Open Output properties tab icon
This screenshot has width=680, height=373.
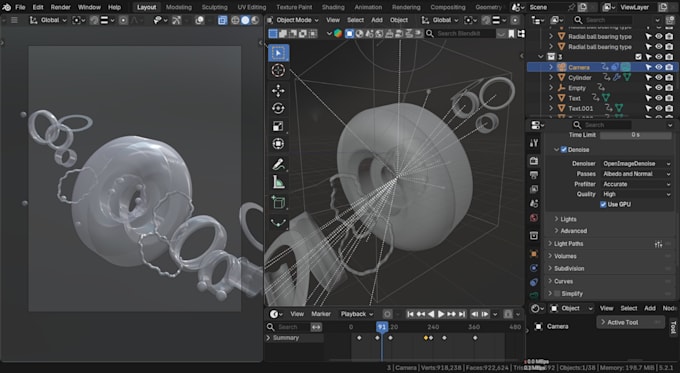coord(534,175)
